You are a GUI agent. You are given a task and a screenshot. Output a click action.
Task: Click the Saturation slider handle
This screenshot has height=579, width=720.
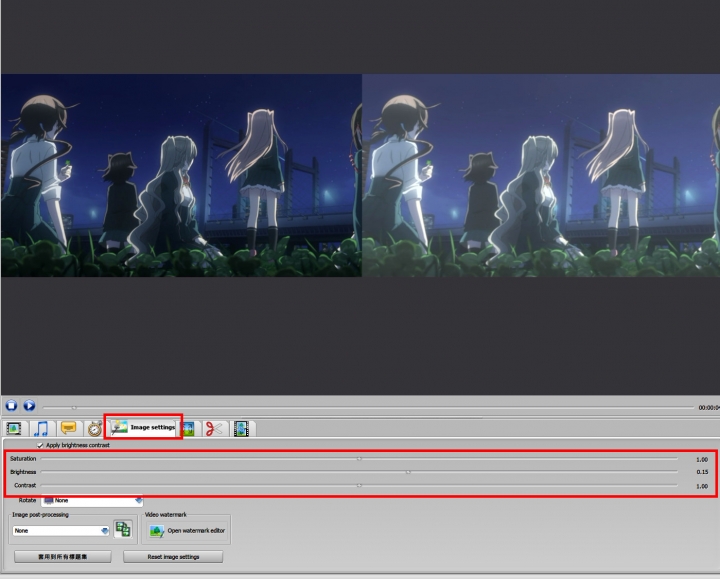click(x=360, y=458)
